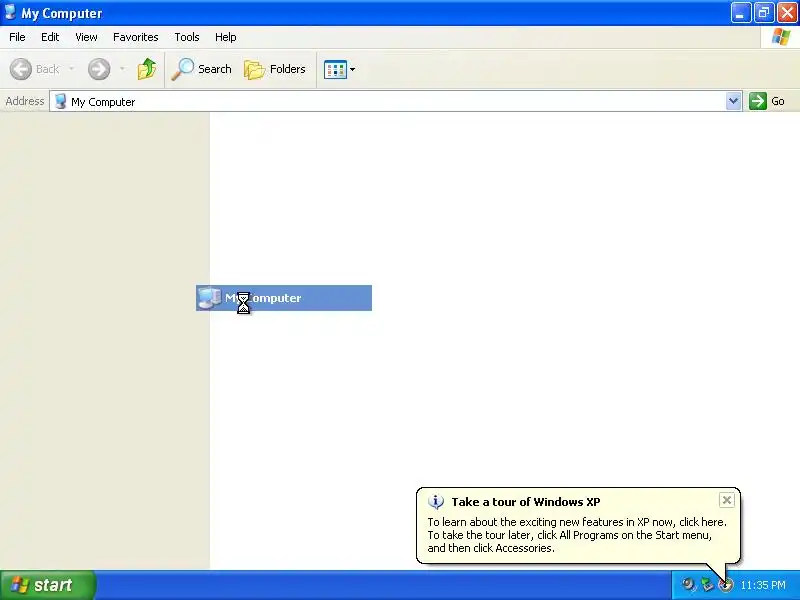Screen dimensions: 800x600
Task: Open the Favorites menu
Action: click(x=136, y=37)
